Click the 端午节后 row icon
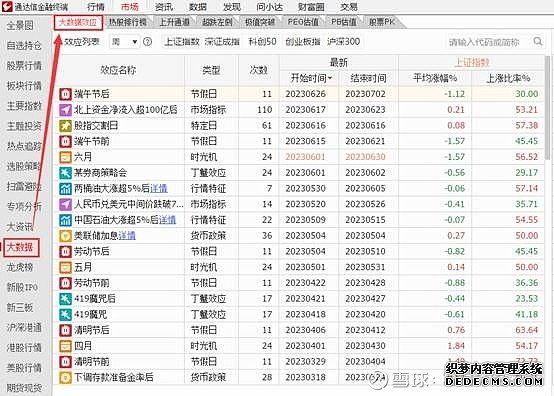554x396 pixels. pyautogui.click(x=65, y=94)
